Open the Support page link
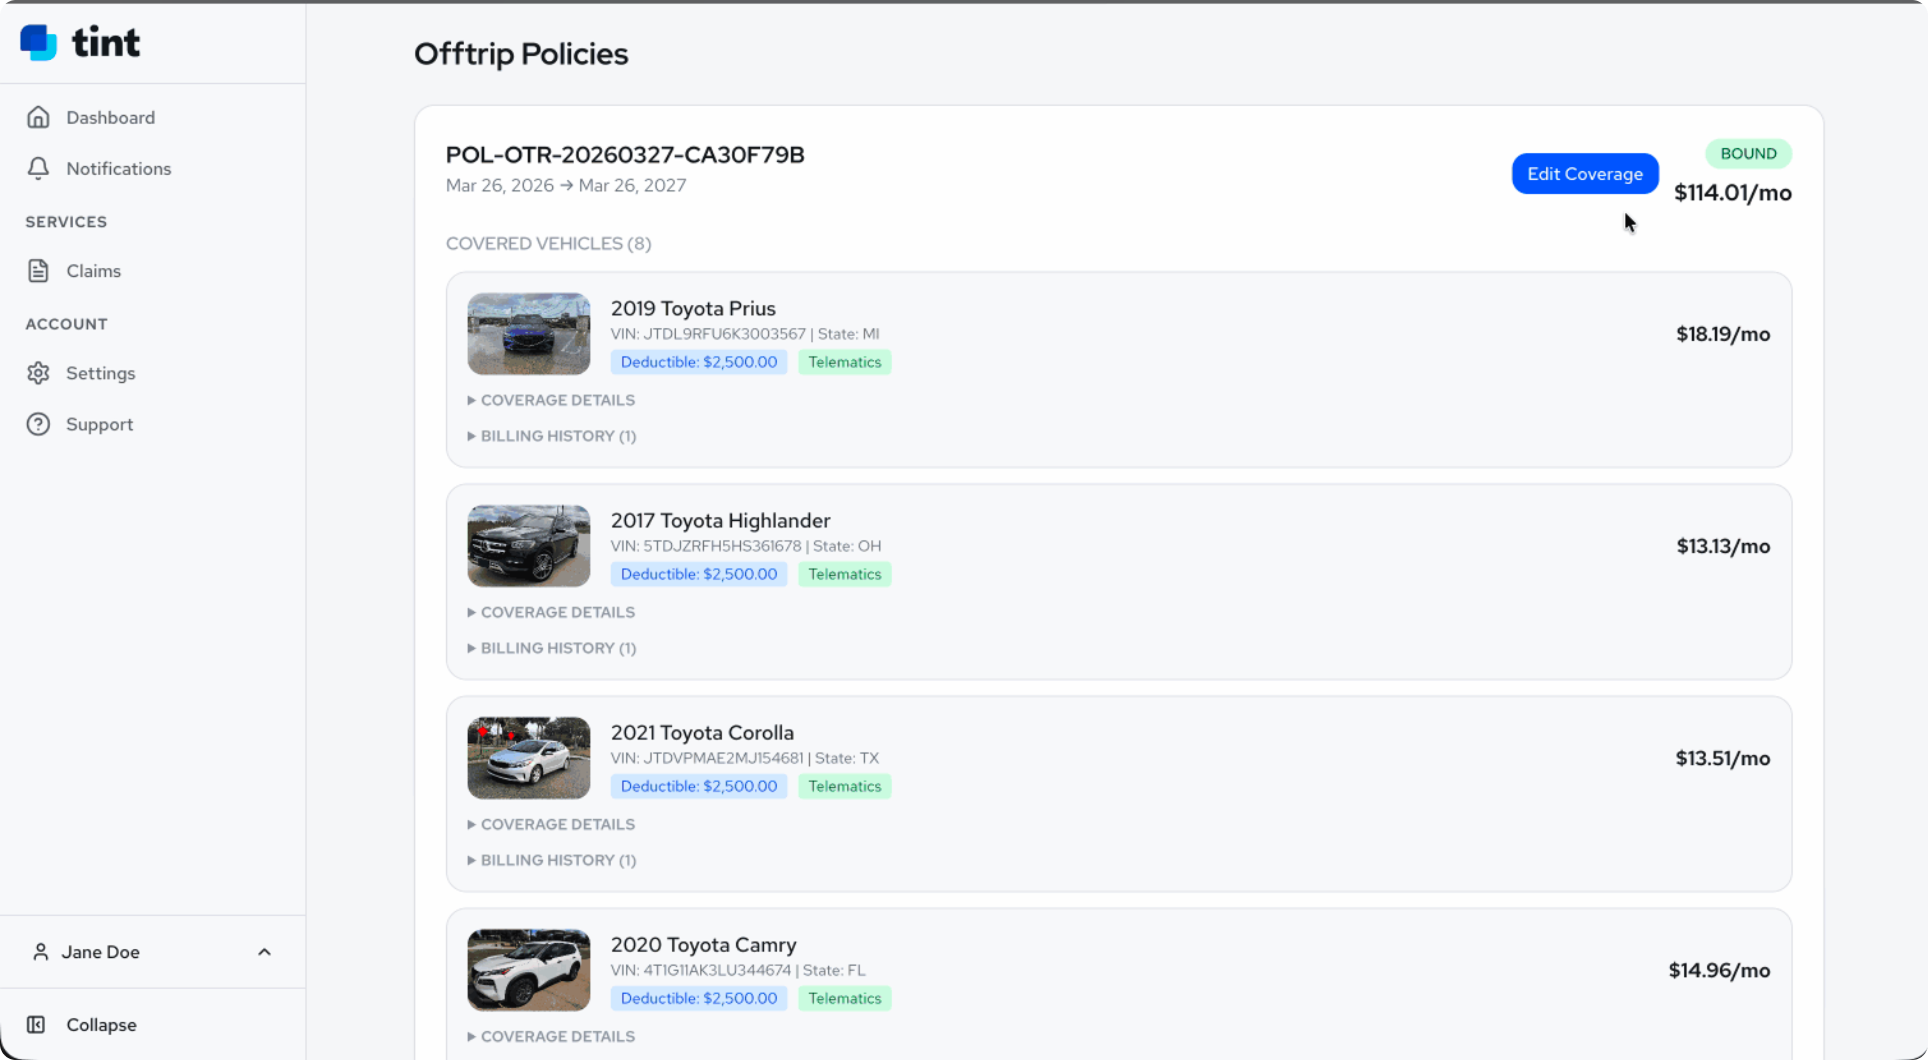1928x1060 pixels. click(100, 423)
